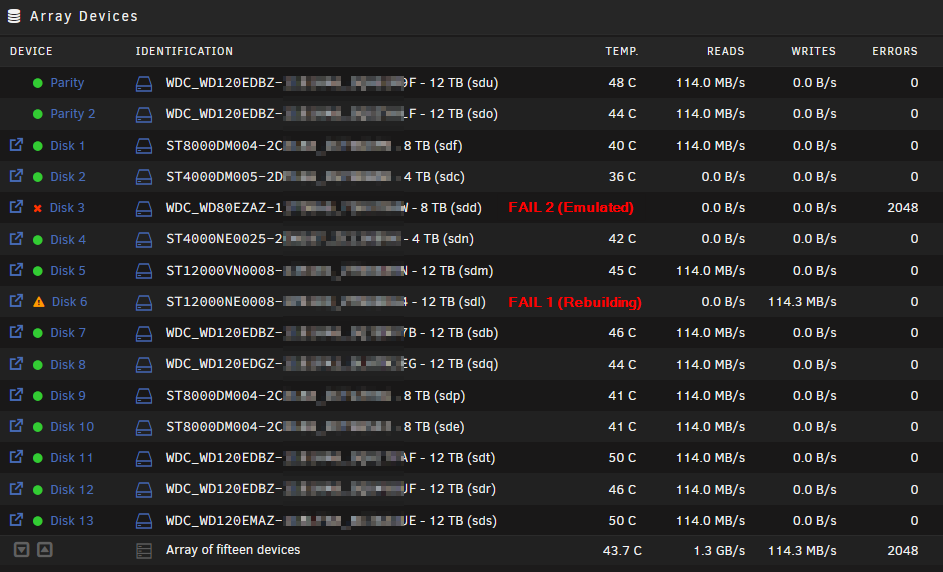The width and height of the screenshot is (943, 572).
Task: Open the Disk 4 settings link
Action: (x=68, y=239)
